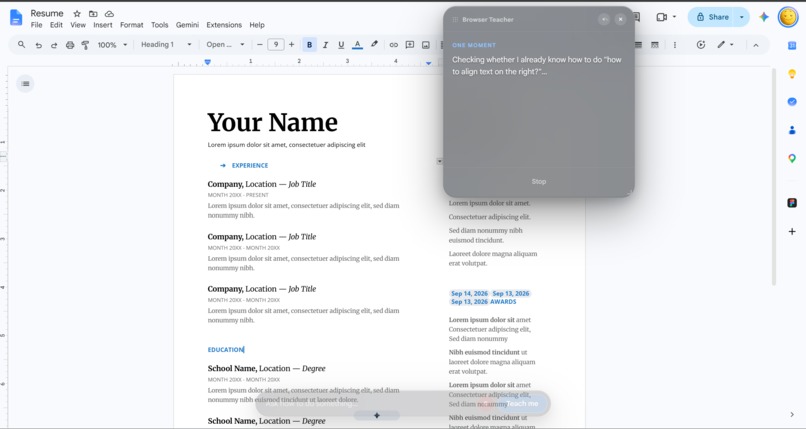Viewport: 806px width, 429px height.
Task: Star the Resume document
Action: pyautogui.click(x=77, y=14)
